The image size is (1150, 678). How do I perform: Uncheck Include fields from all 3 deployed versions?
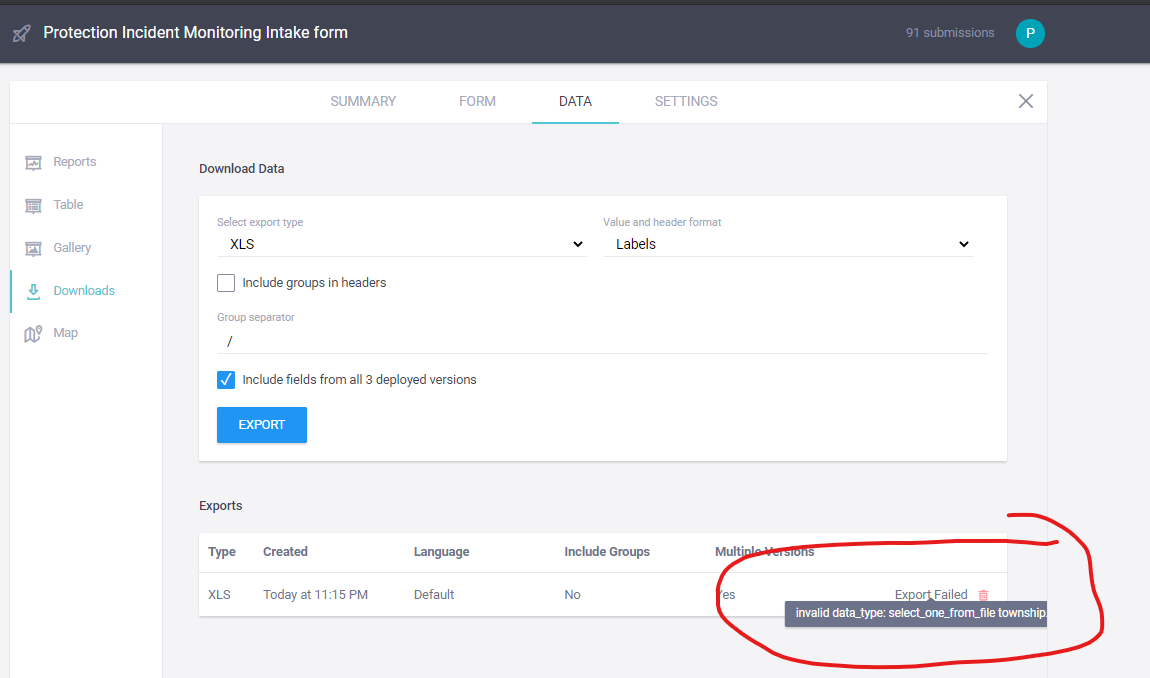click(x=225, y=379)
